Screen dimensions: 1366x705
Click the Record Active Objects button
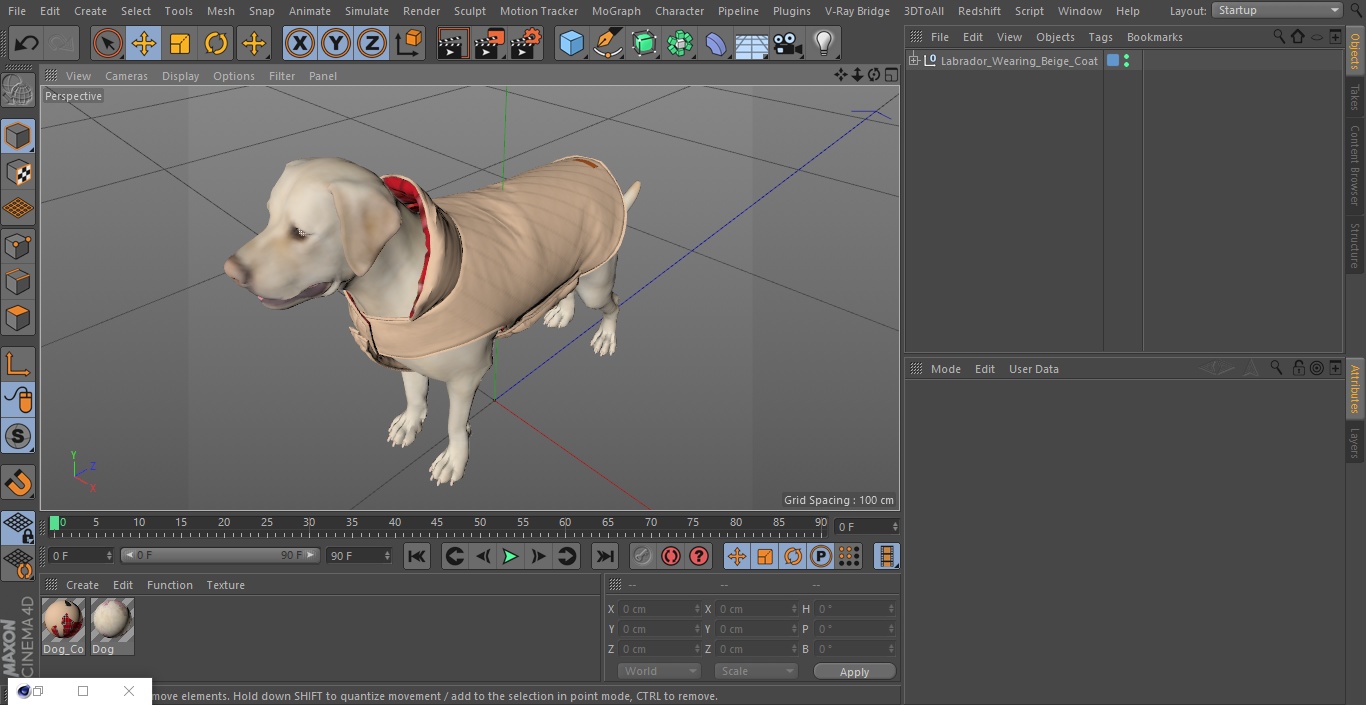(643, 556)
